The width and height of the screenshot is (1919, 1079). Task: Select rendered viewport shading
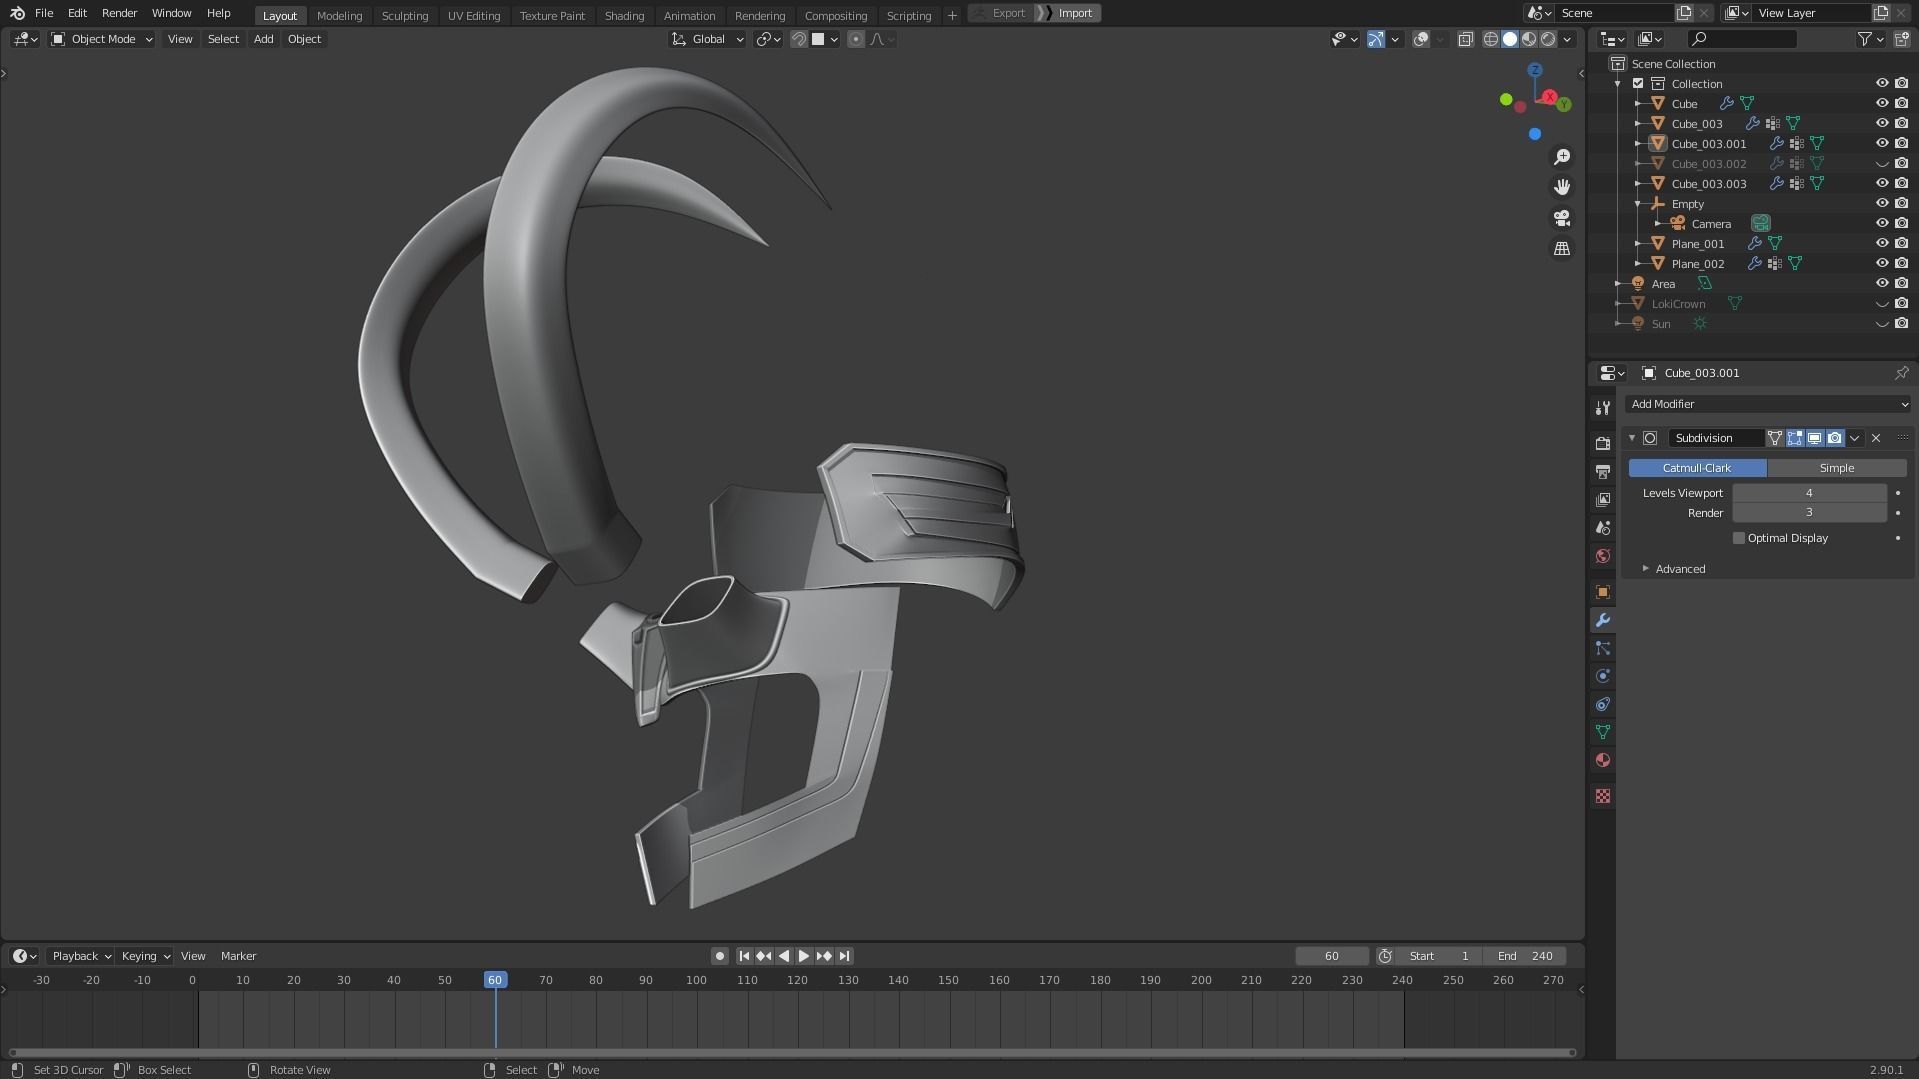(x=1548, y=39)
